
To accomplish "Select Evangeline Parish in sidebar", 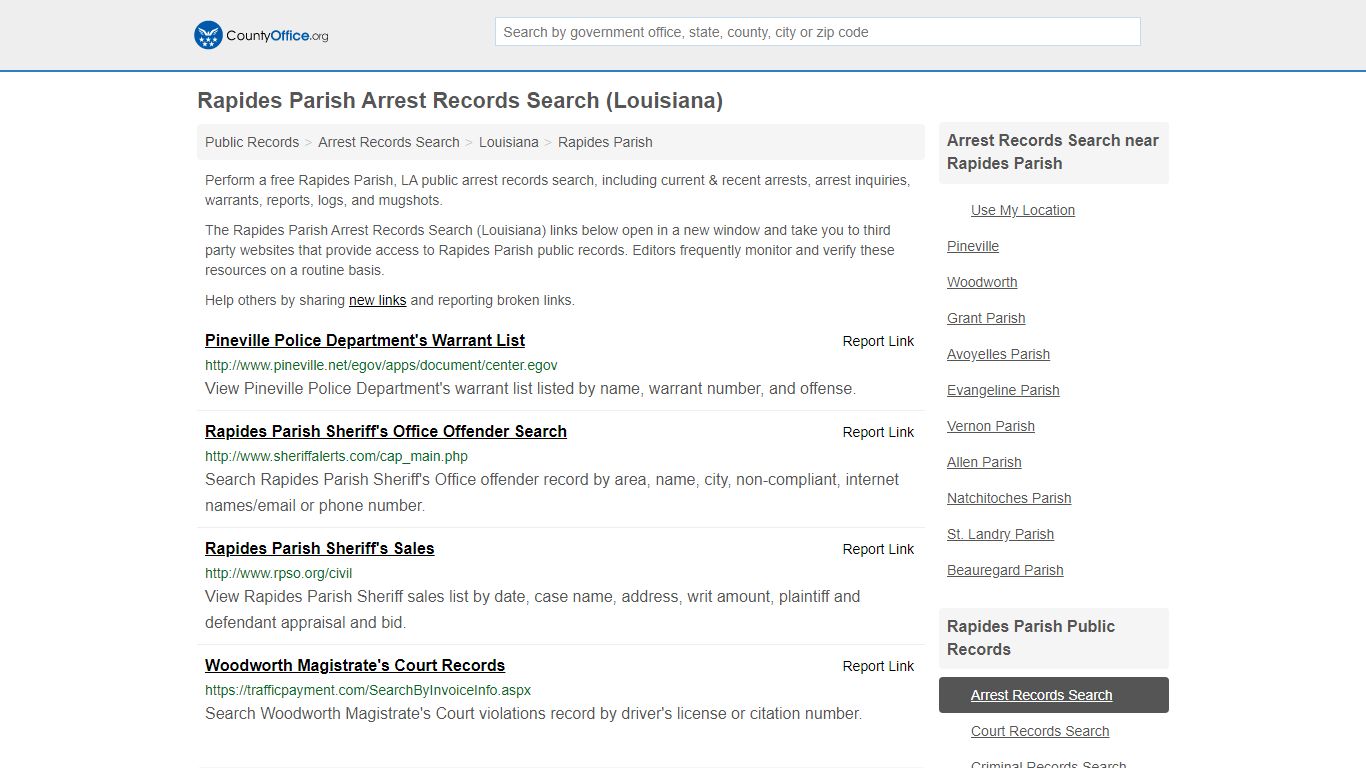I will [1003, 390].
